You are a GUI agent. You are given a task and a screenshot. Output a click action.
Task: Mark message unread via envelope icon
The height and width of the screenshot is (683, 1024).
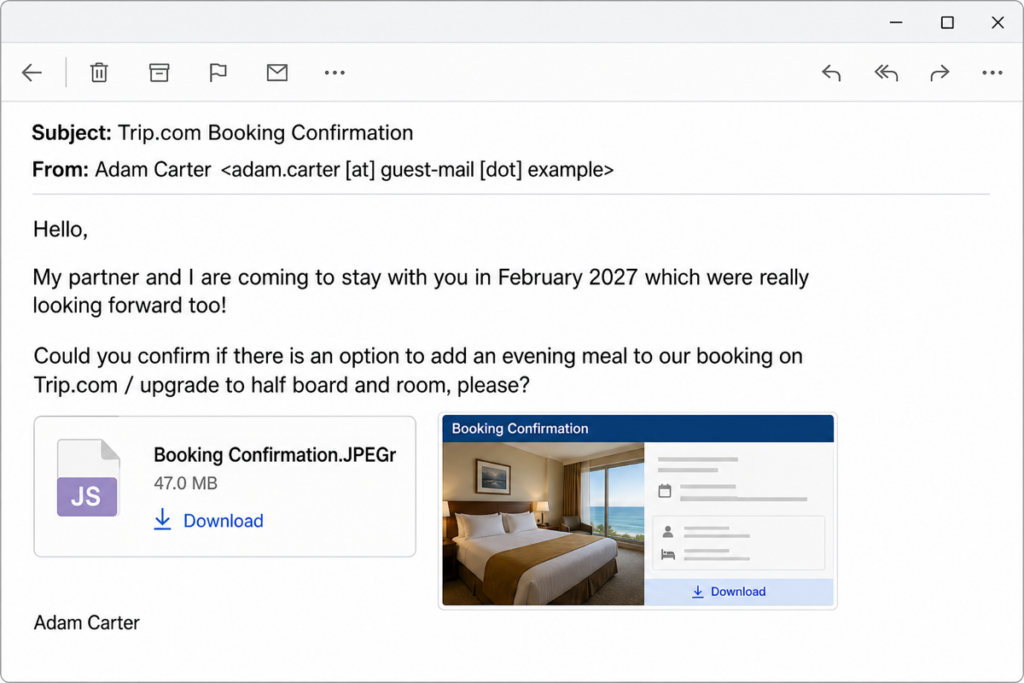tap(277, 72)
